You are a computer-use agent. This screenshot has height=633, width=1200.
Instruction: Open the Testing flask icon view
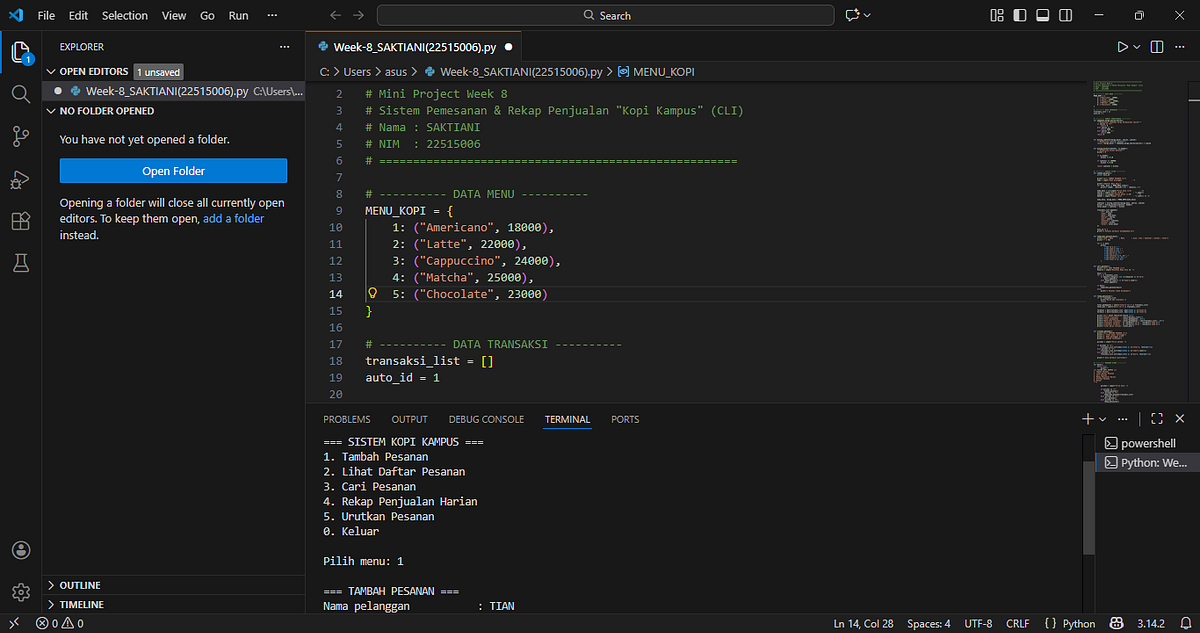[20, 264]
